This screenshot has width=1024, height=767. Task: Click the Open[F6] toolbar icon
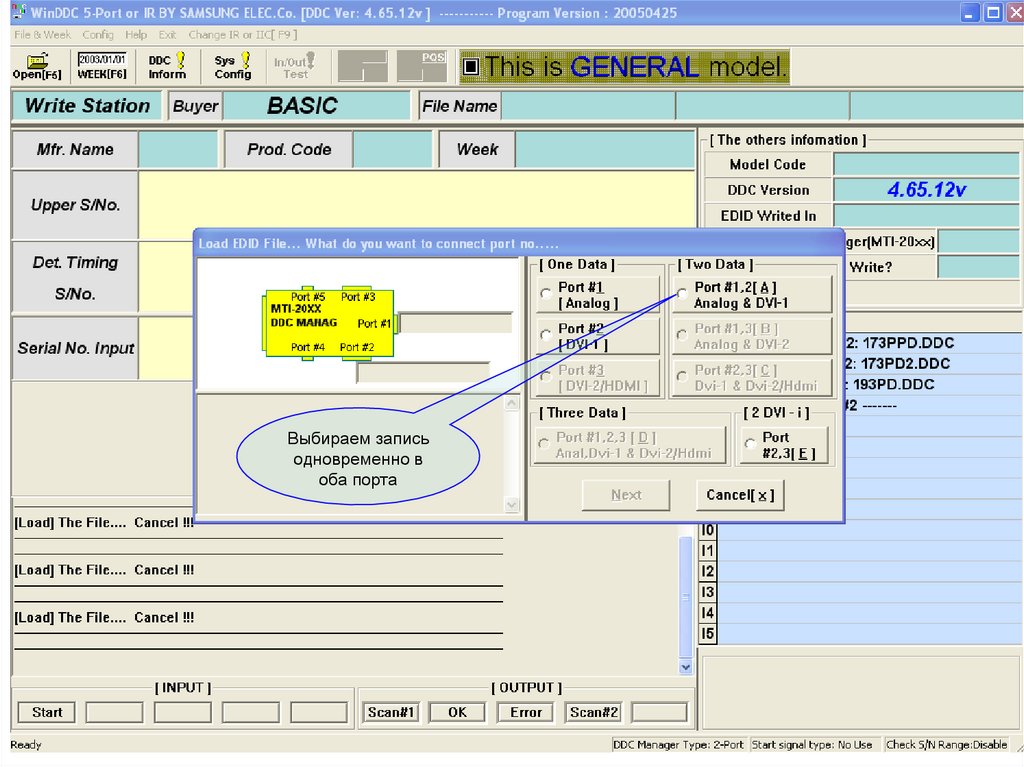pyautogui.click(x=37, y=66)
